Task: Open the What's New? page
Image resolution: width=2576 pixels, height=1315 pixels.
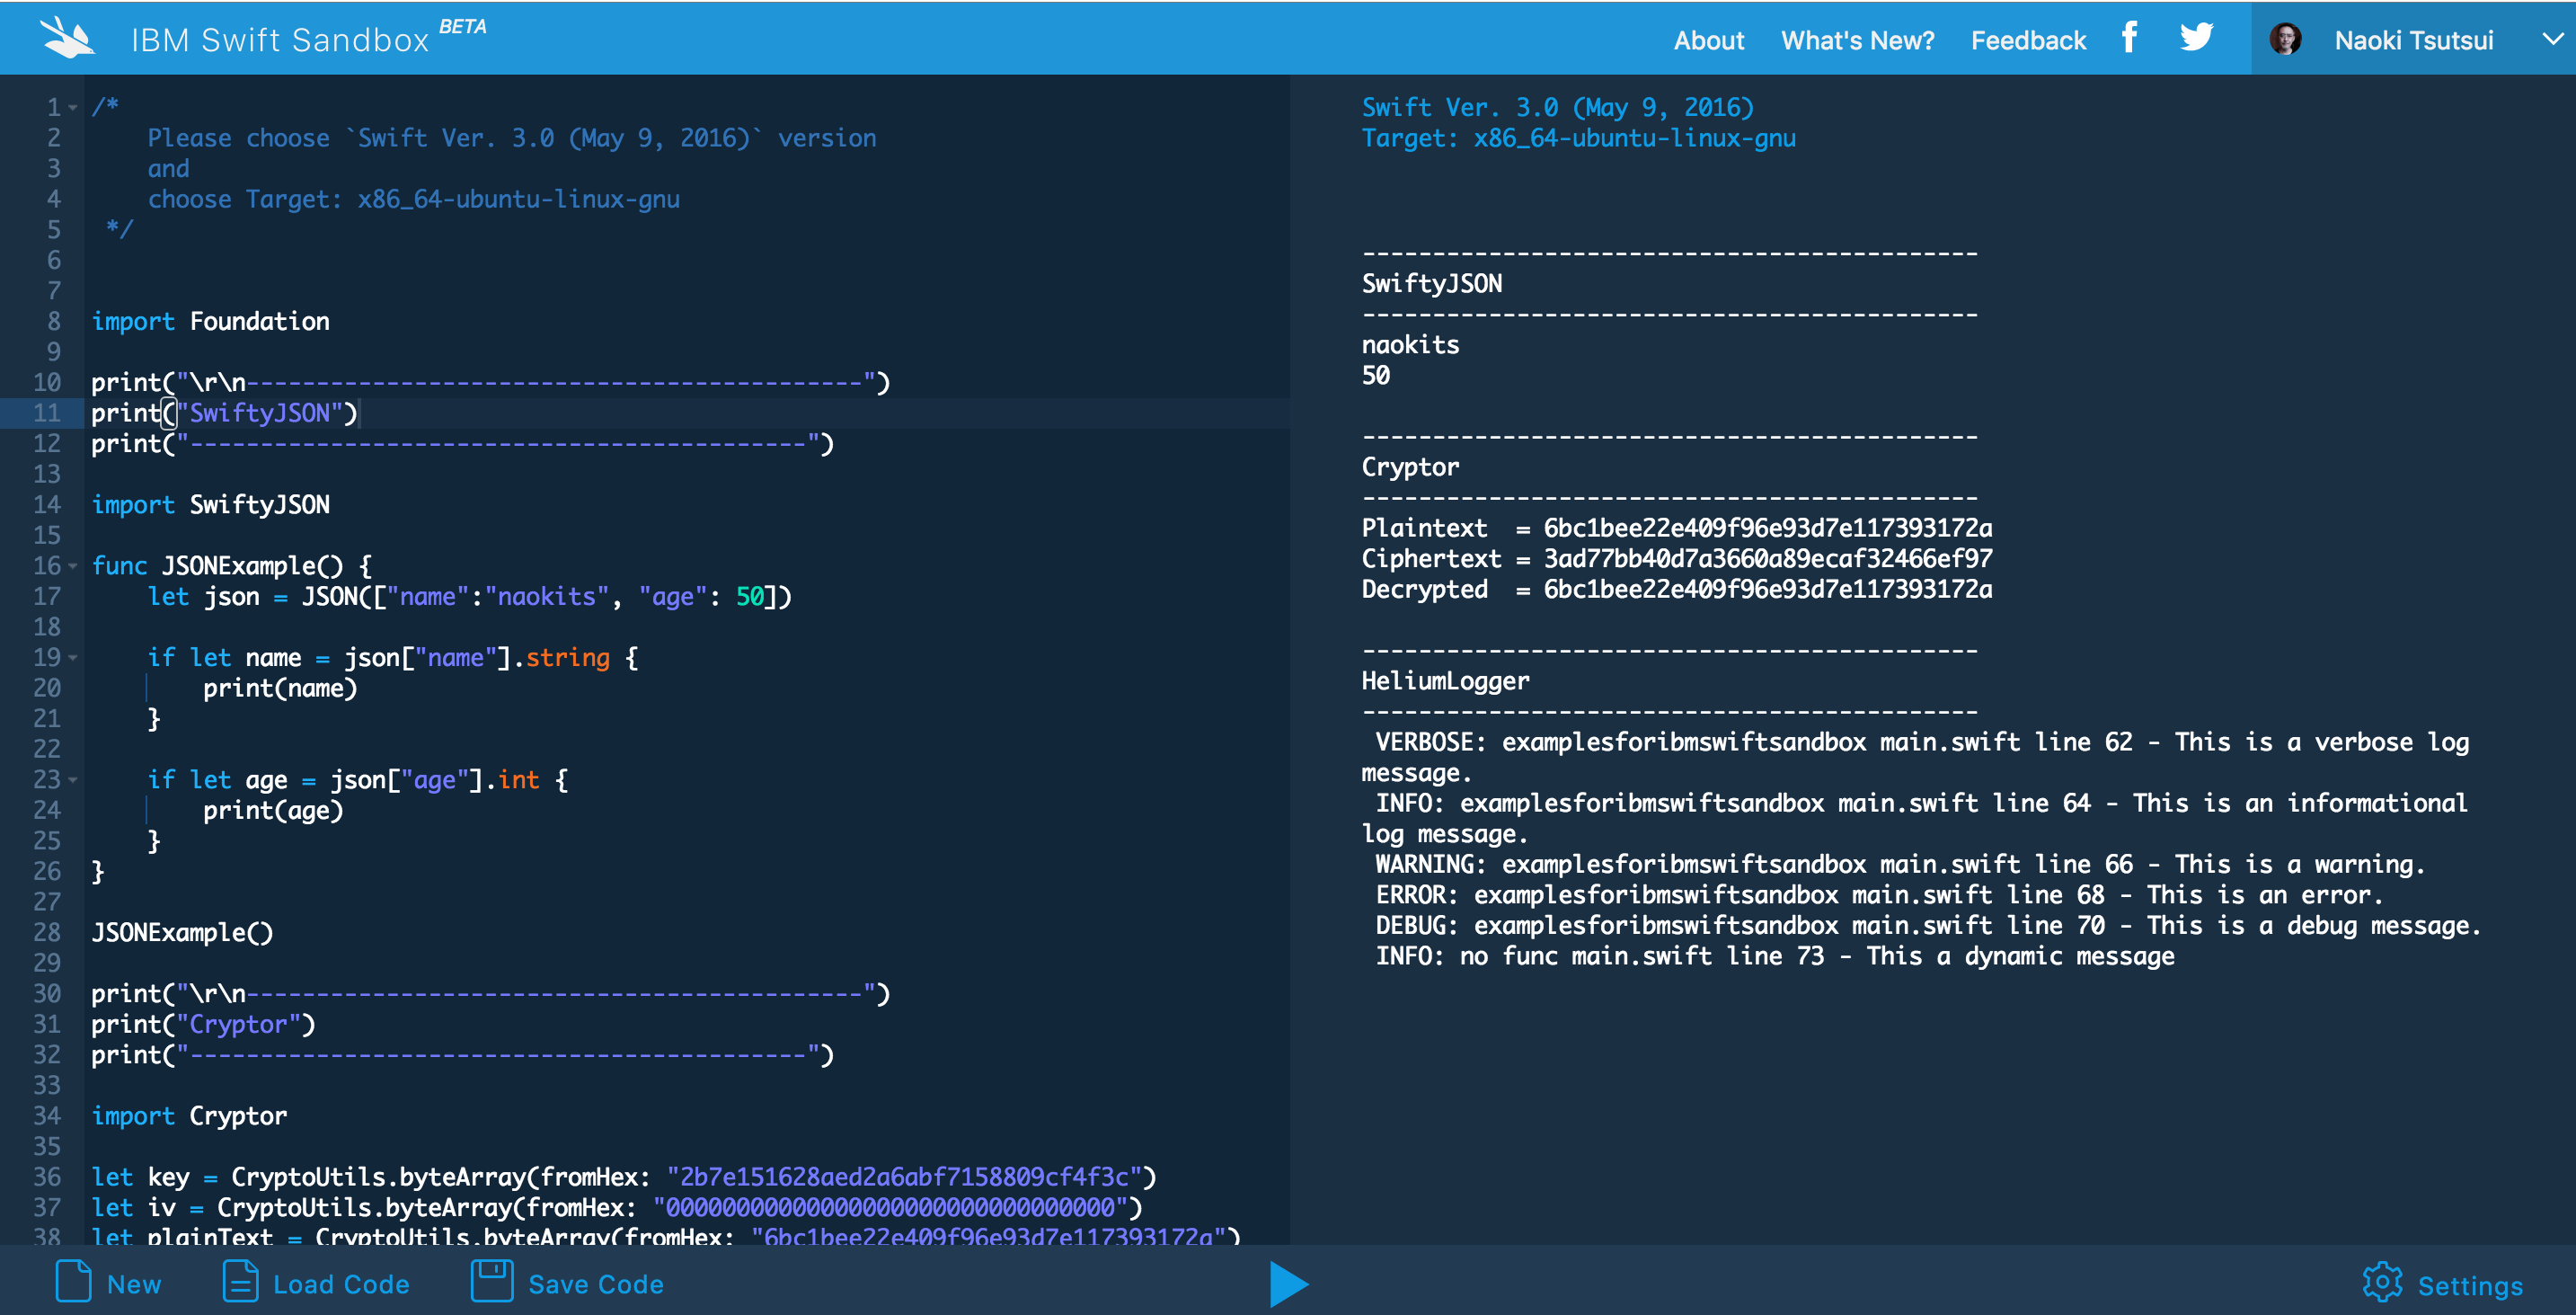Action: pos(1857,41)
